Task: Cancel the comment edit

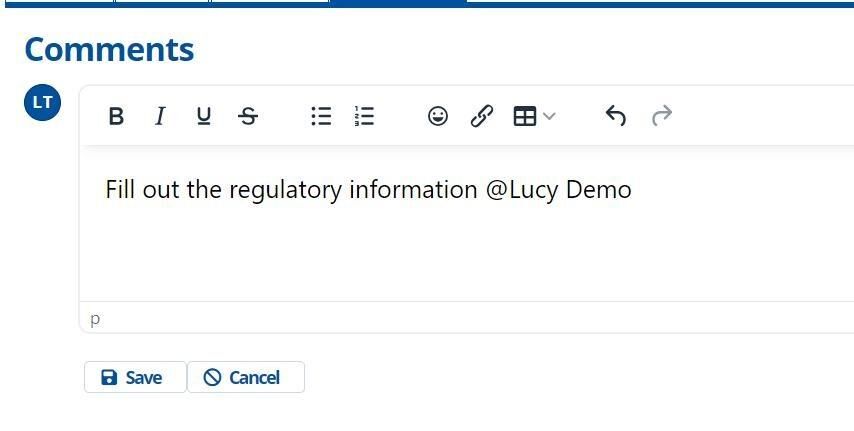Action: point(246,377)
